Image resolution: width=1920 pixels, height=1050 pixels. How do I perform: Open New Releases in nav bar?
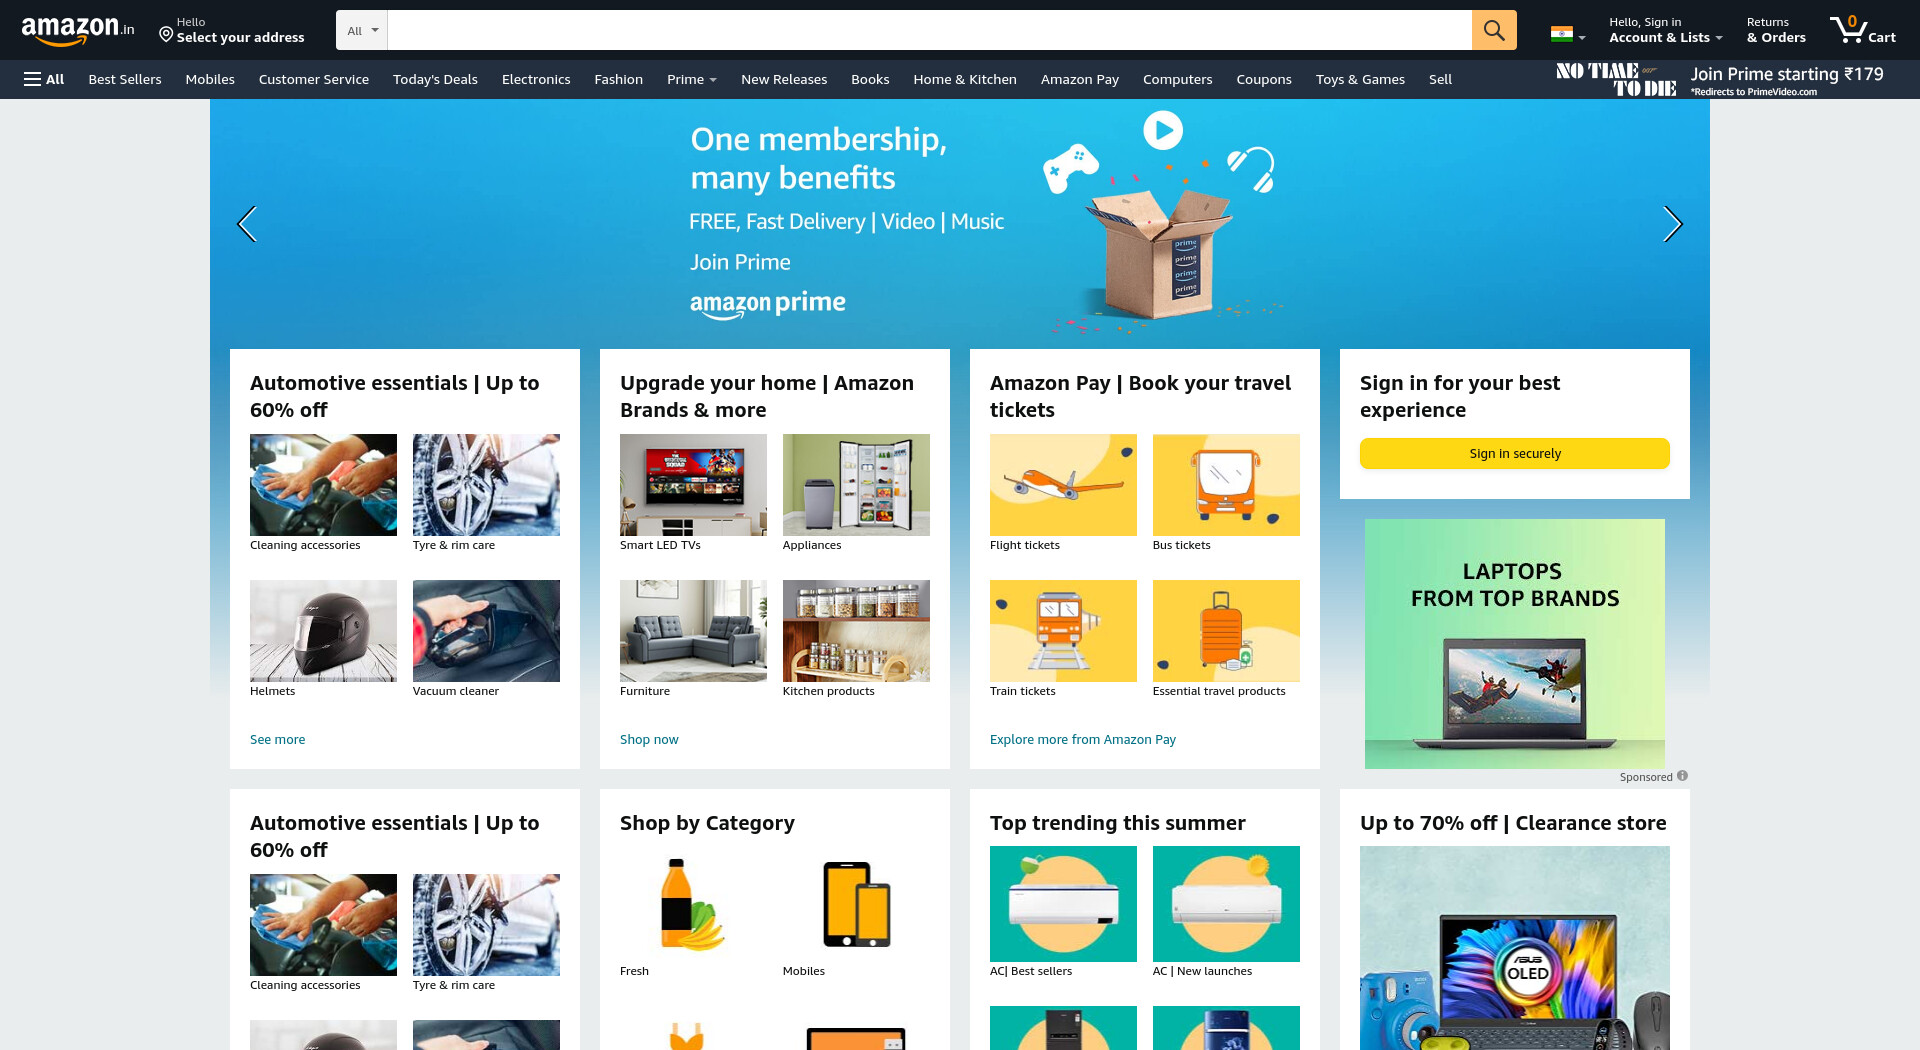coord(784,79)
